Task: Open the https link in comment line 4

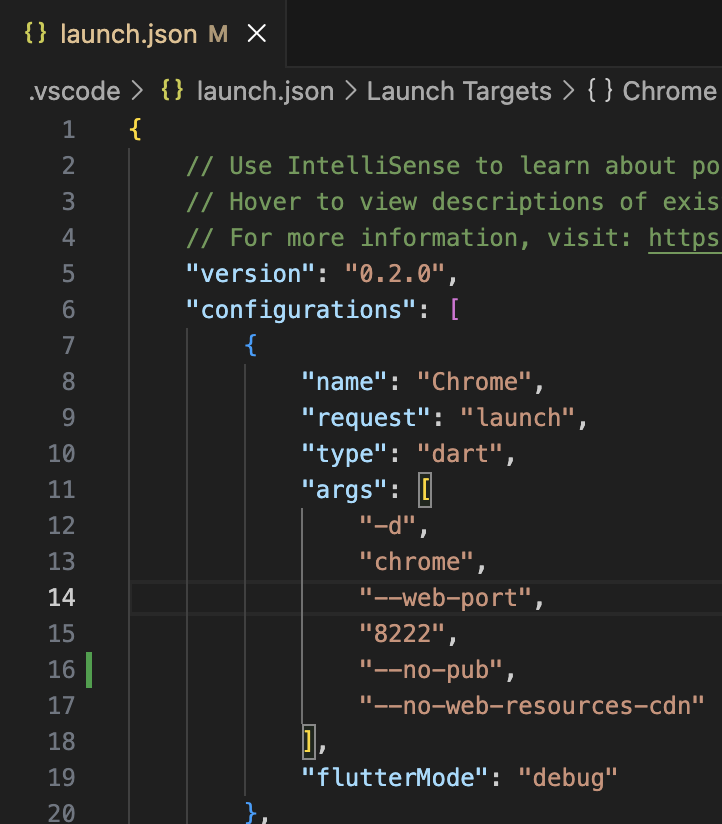Action: pyautogui.click(x=685, y=238)
